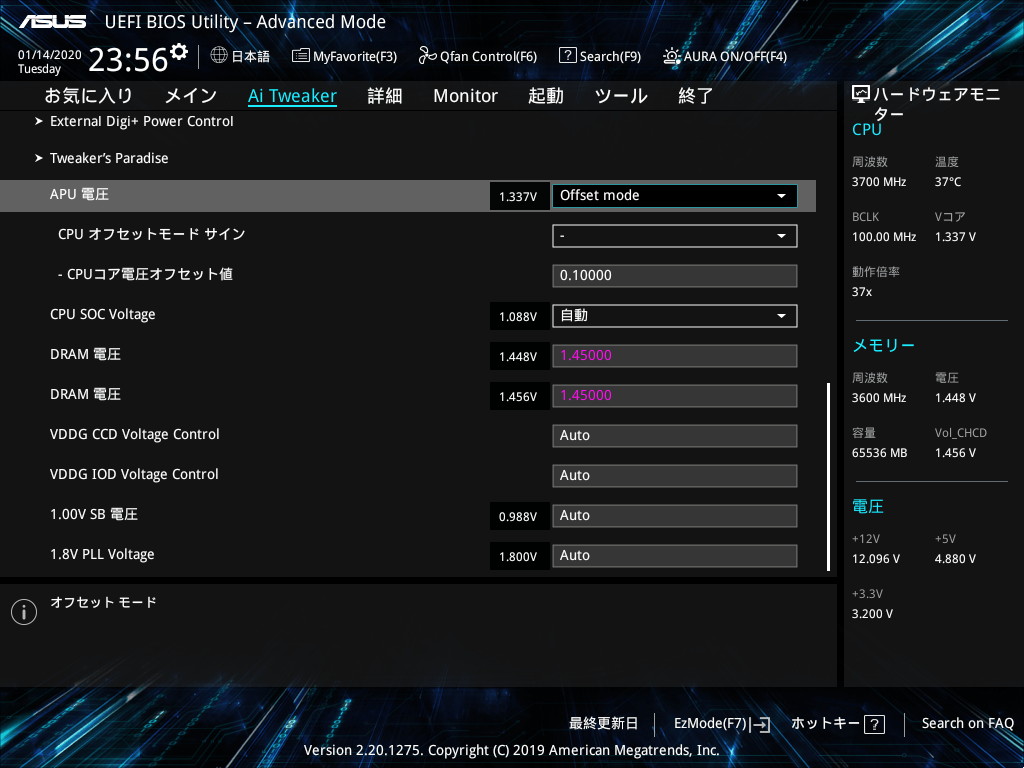Open the お気に入り tab
This screenshot has width=1024, height=768.
(89, 96)
